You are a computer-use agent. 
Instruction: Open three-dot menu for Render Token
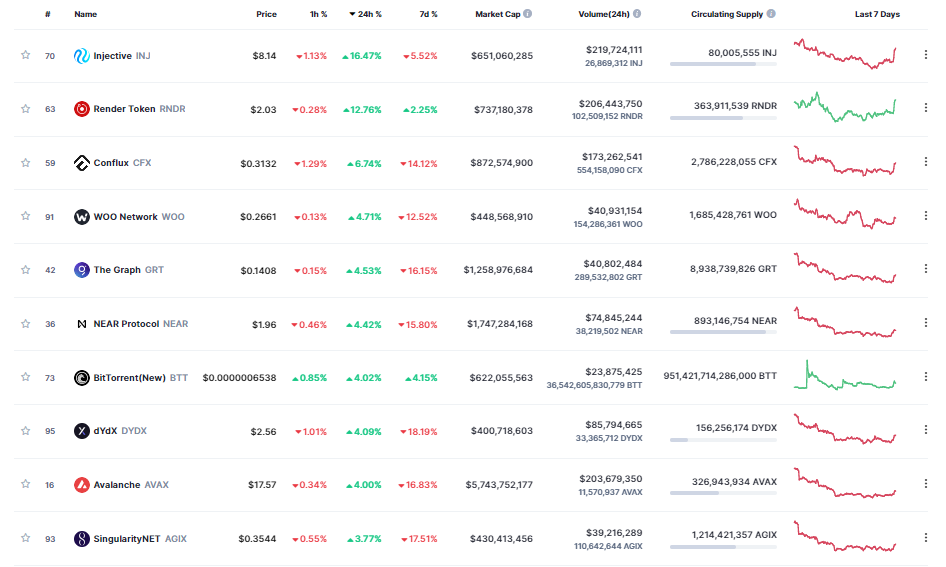pos(925,107)
